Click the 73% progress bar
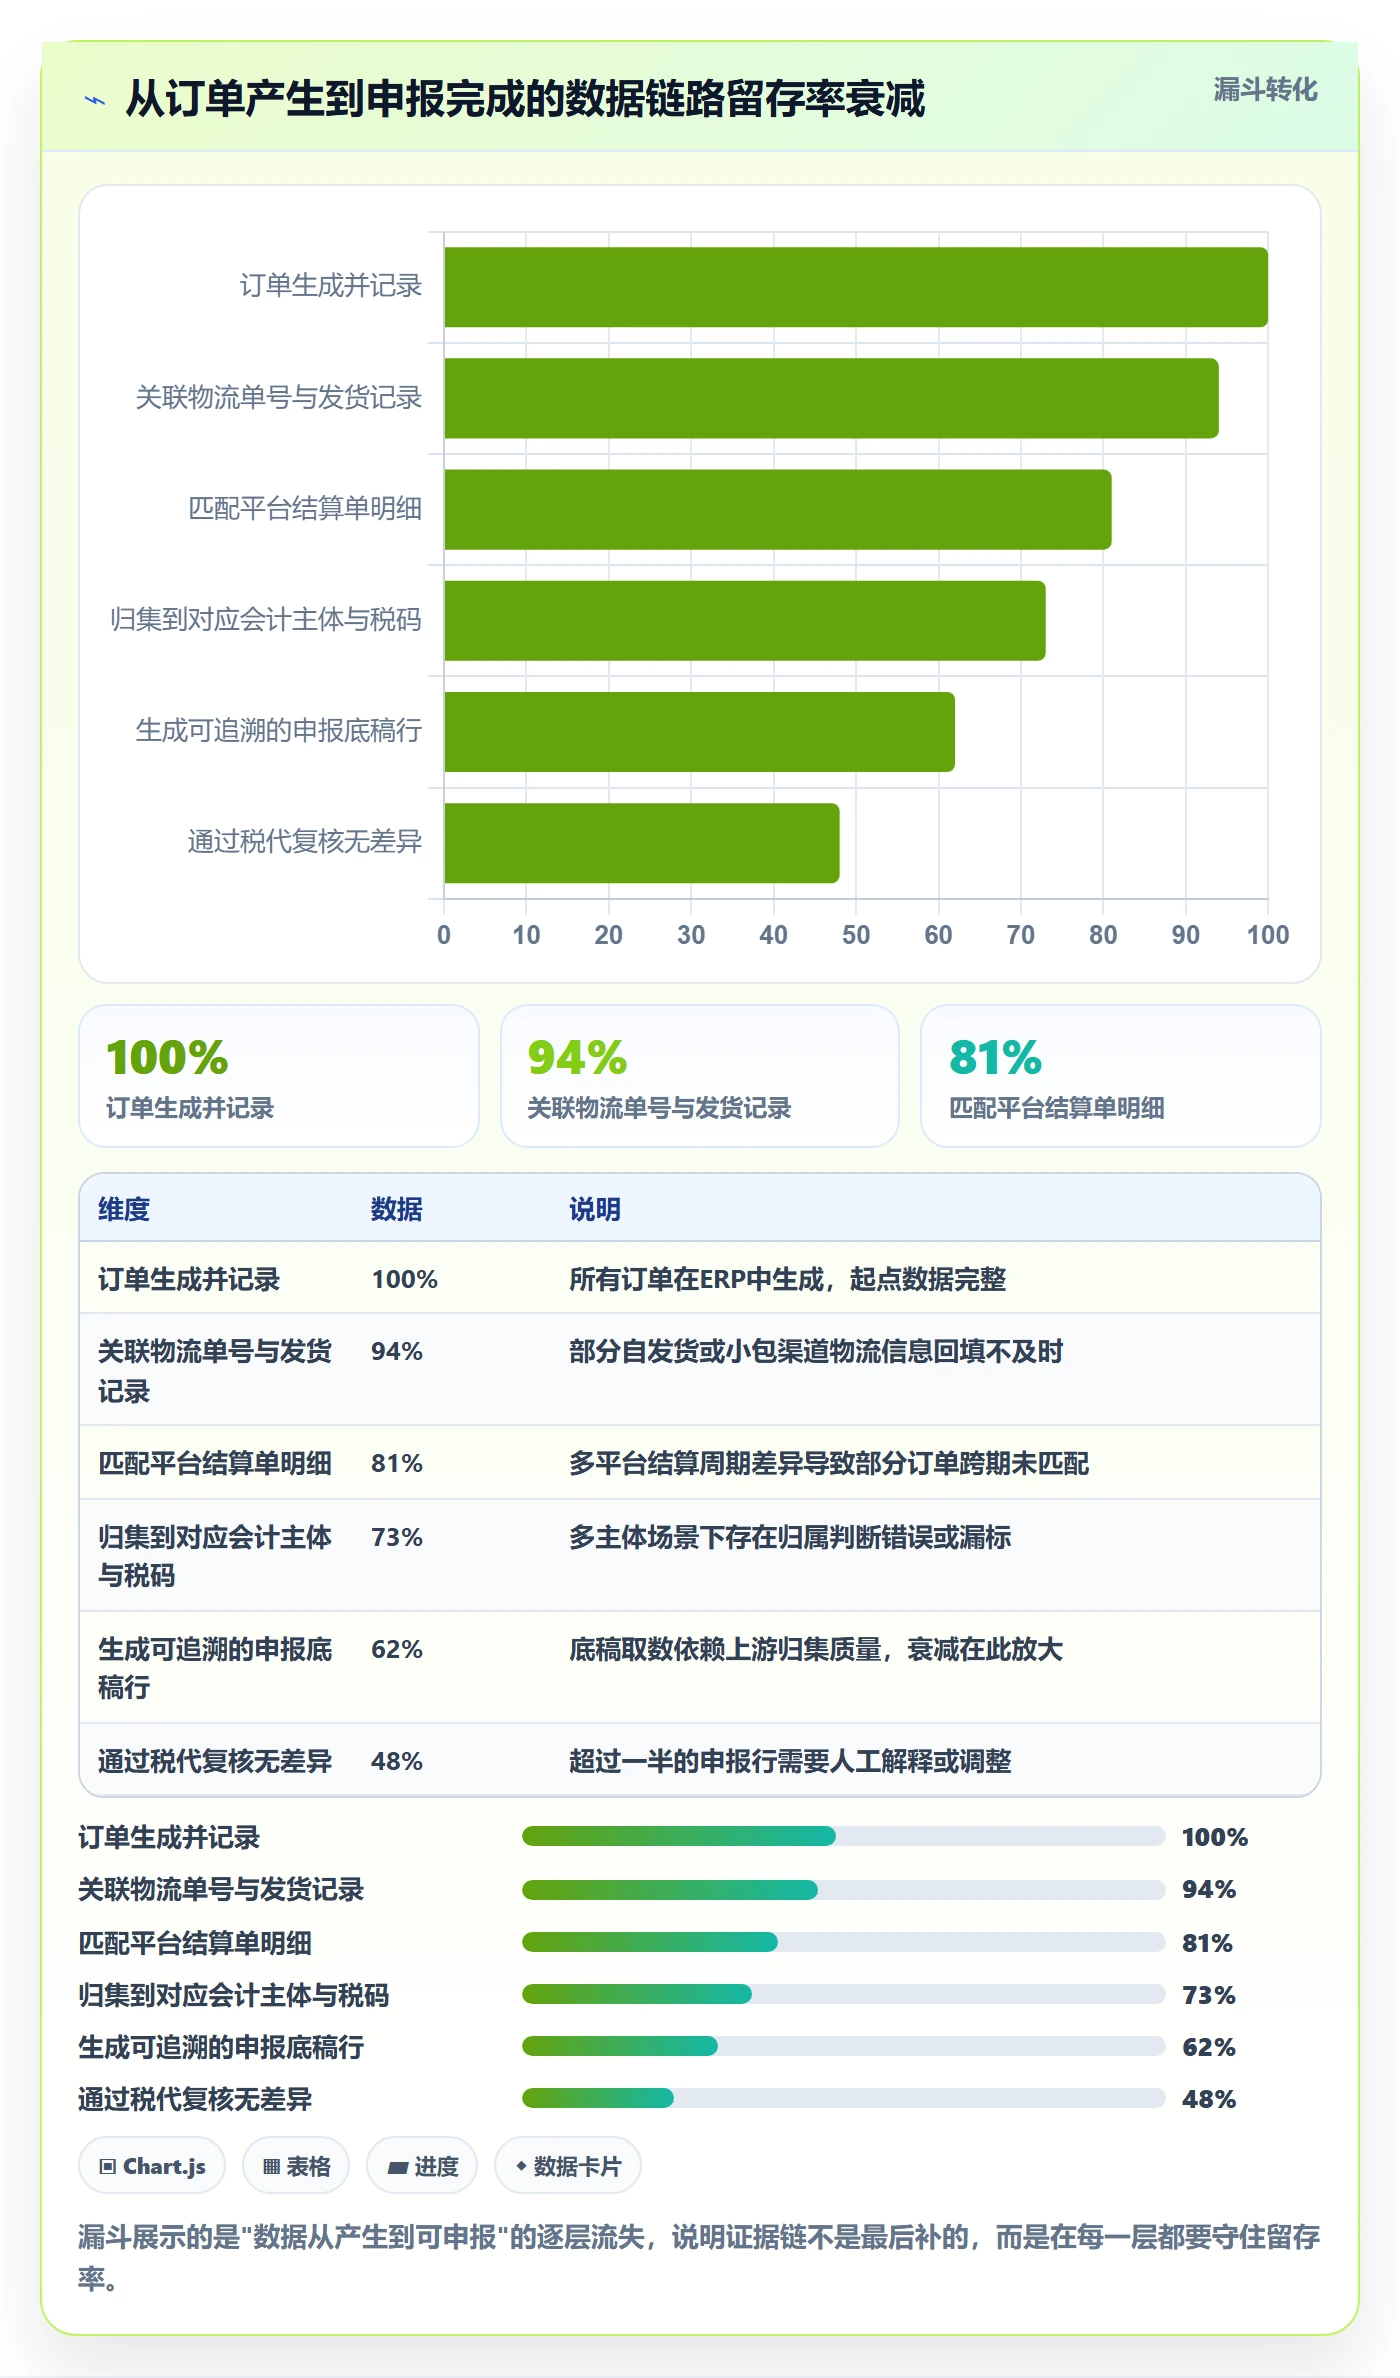This screenshot has height=2378, width=1400. [x=844, y=1994]
